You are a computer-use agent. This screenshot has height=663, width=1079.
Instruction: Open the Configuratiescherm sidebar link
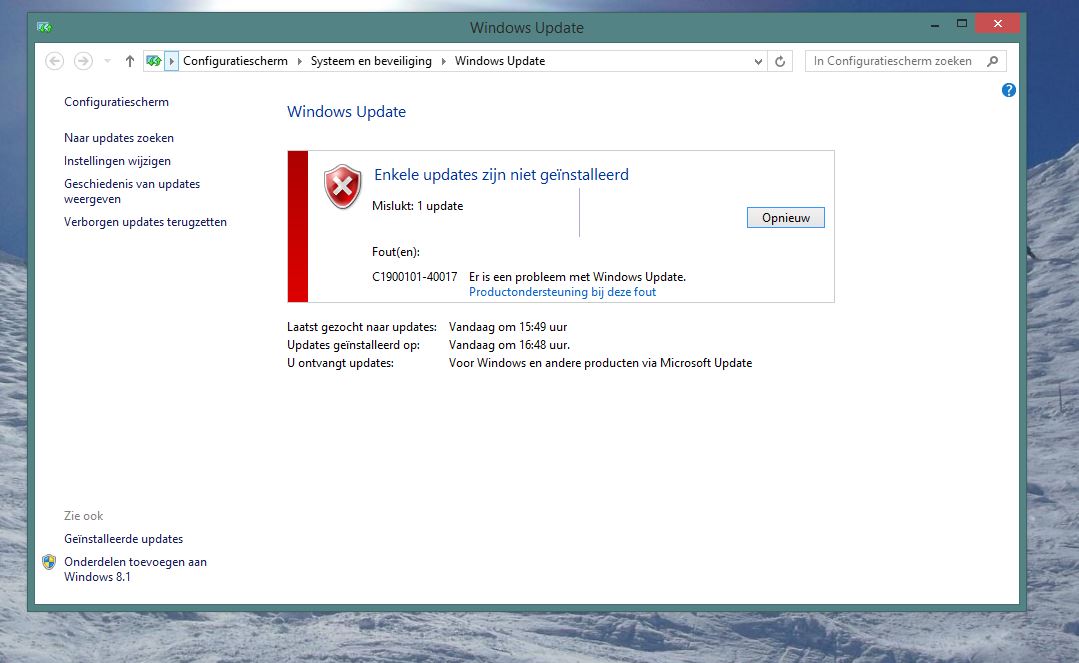[x=116, y=102]
